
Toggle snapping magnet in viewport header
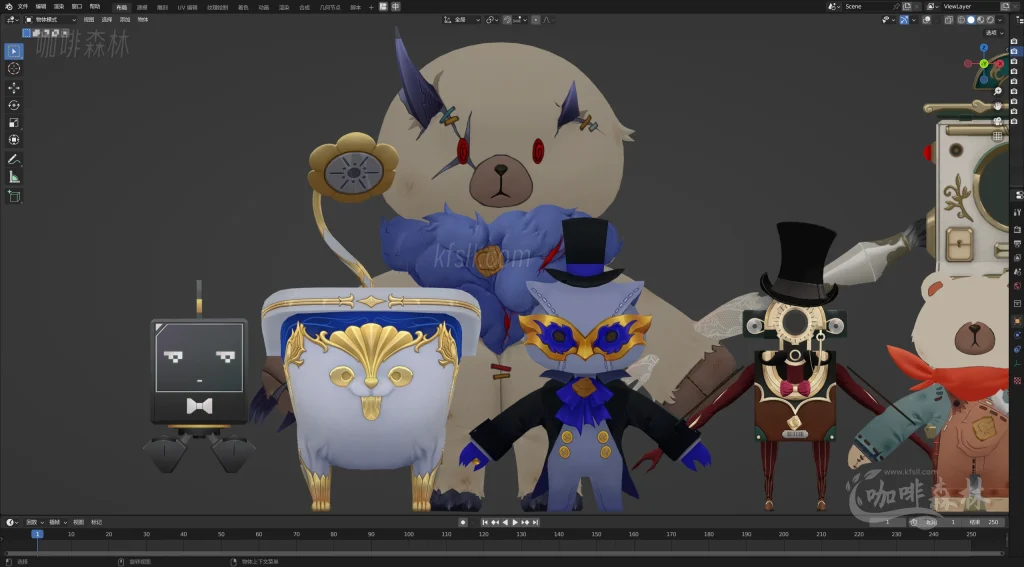tap(507, 20)
